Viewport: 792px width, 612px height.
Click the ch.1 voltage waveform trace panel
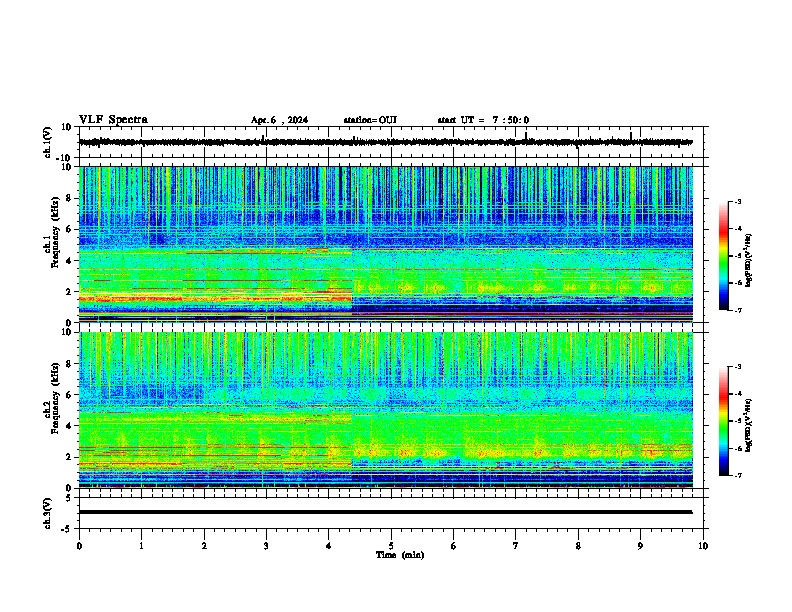pyautogui.click(x=393, y=142)
